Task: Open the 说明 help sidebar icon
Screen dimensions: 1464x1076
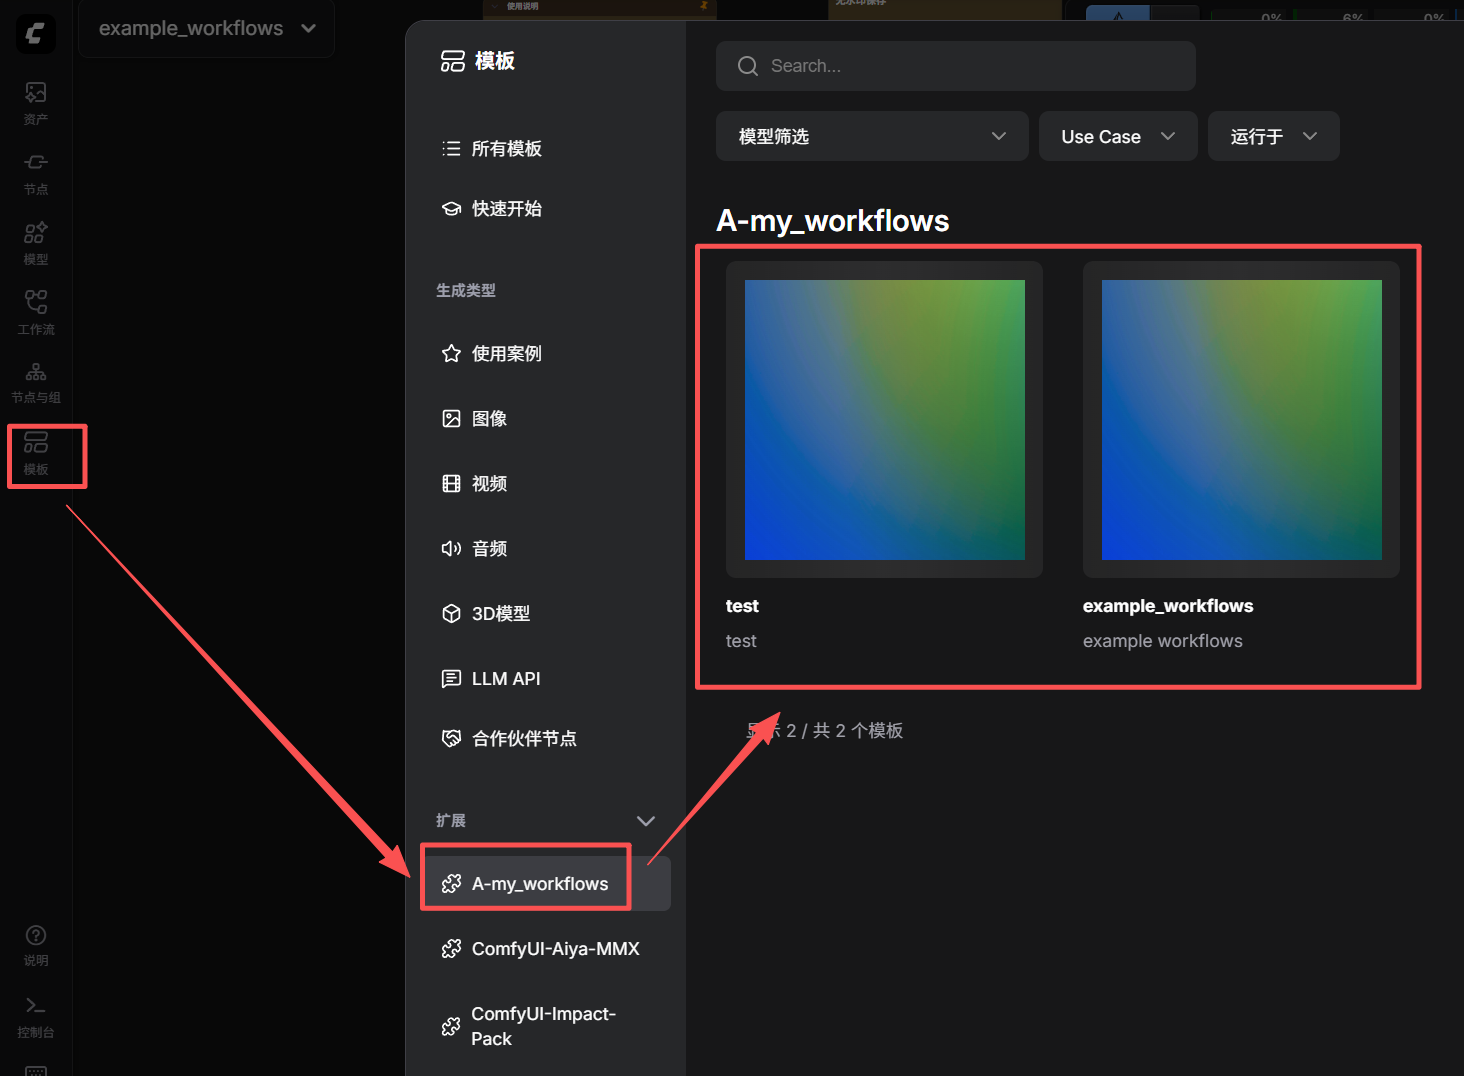Action: (36, 945)
